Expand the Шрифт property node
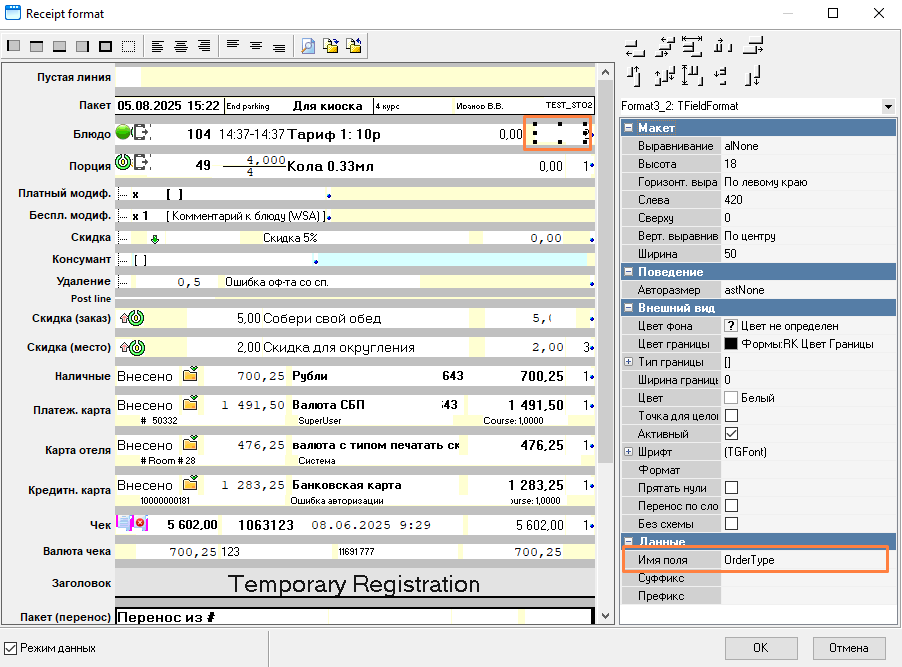Viewport: 902px width, 667px height. [x=628, y=452]
